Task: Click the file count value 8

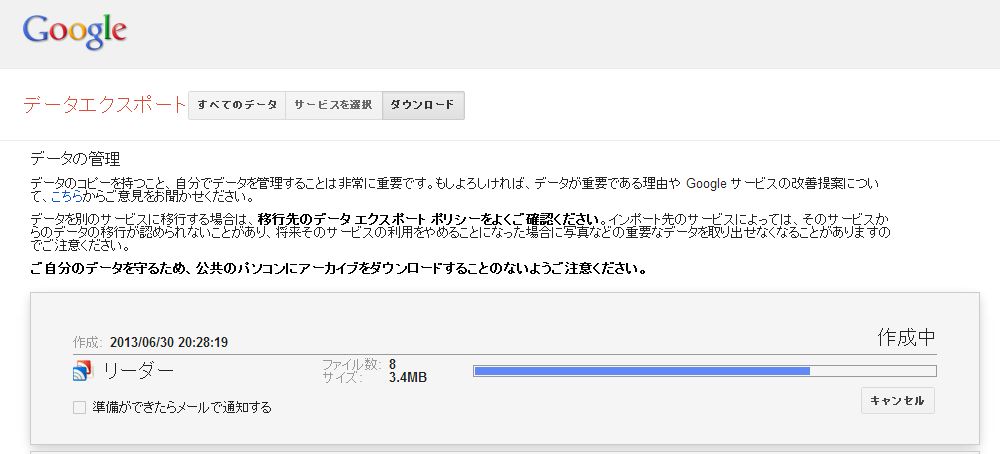Action: coord(392,365)
